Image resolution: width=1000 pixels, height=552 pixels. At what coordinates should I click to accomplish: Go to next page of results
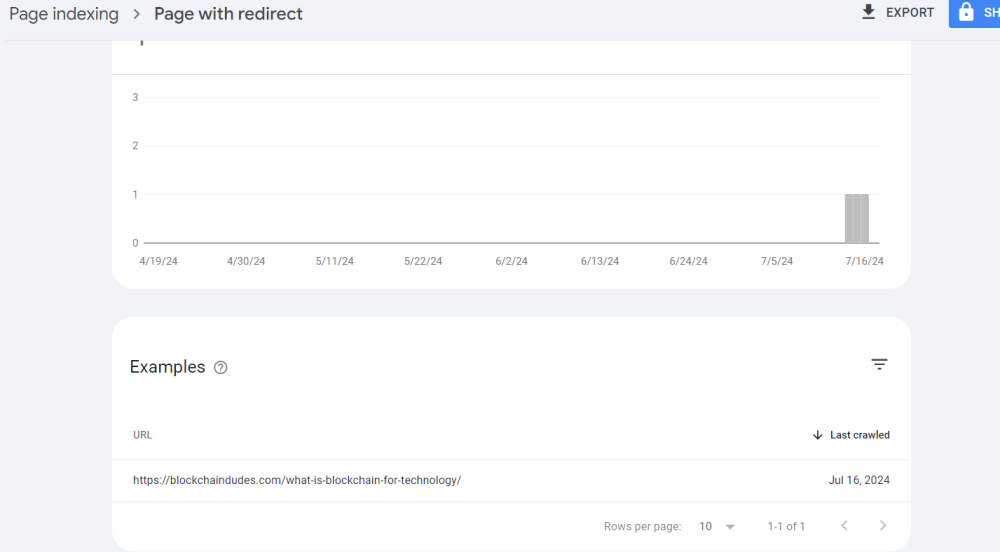point(882,526)
